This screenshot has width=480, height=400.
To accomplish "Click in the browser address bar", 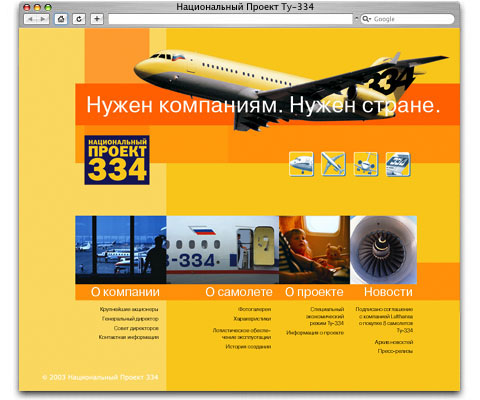I will pos(230,19).
